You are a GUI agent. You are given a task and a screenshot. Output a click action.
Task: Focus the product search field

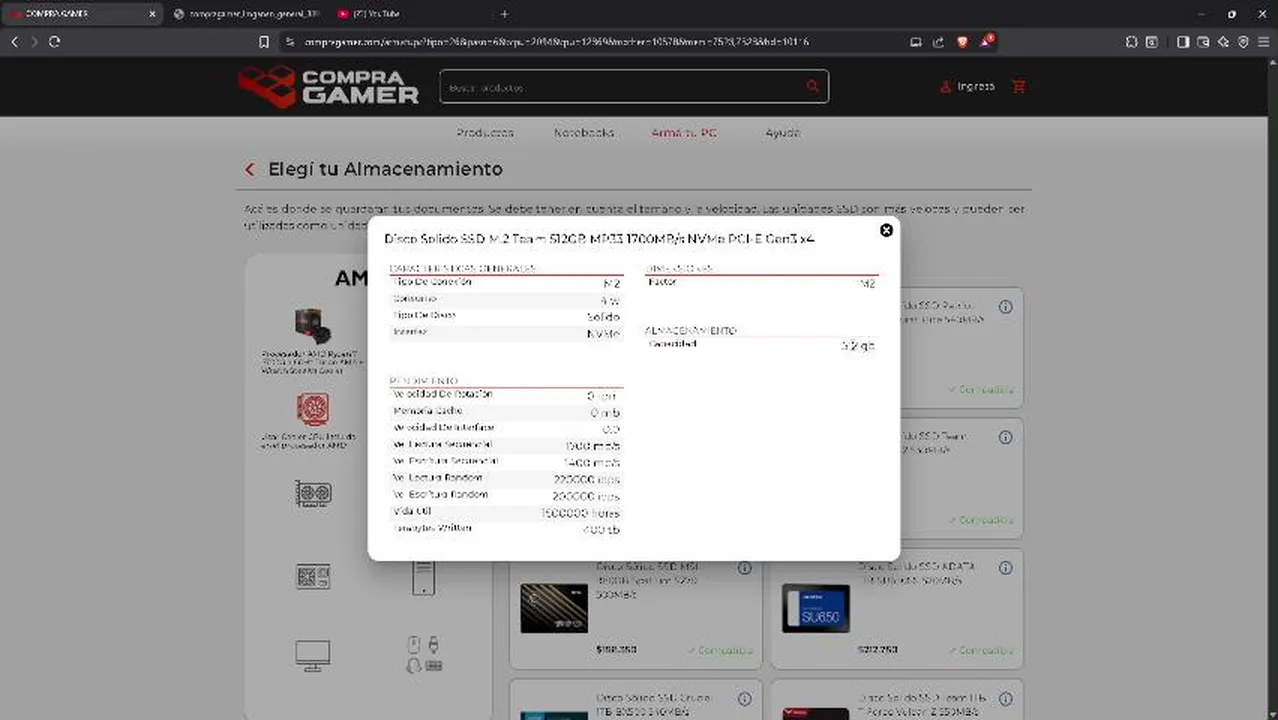coord(634,87)
